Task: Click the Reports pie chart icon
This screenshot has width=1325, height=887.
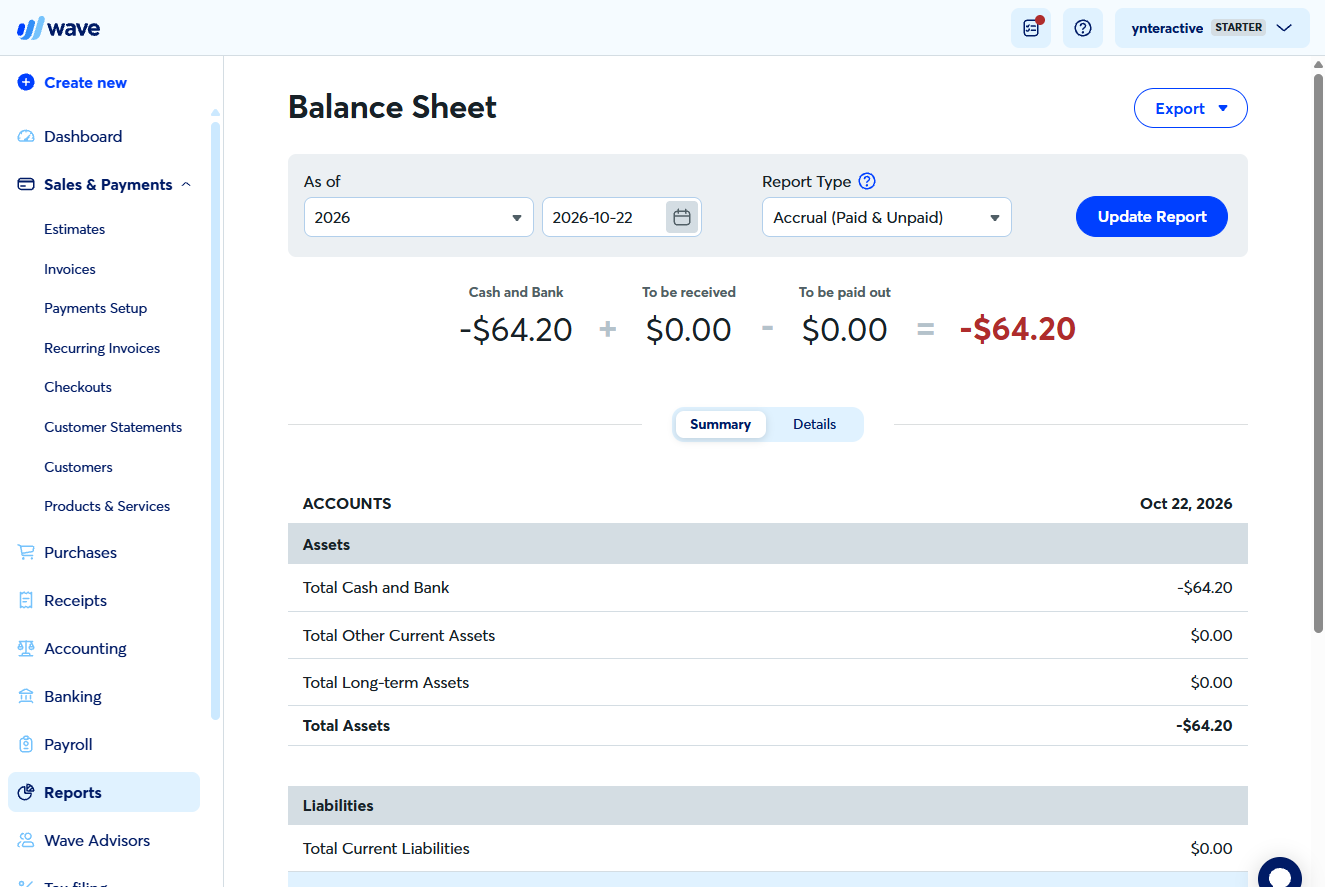Action: (26, 793)
